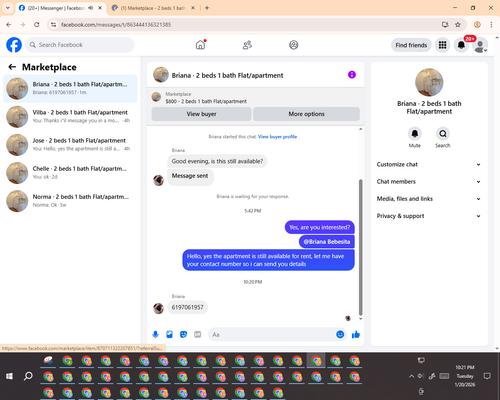The height and width of the screenshot is (400, 500).
Task: Open the View buyer profile link
Action: 277,137
